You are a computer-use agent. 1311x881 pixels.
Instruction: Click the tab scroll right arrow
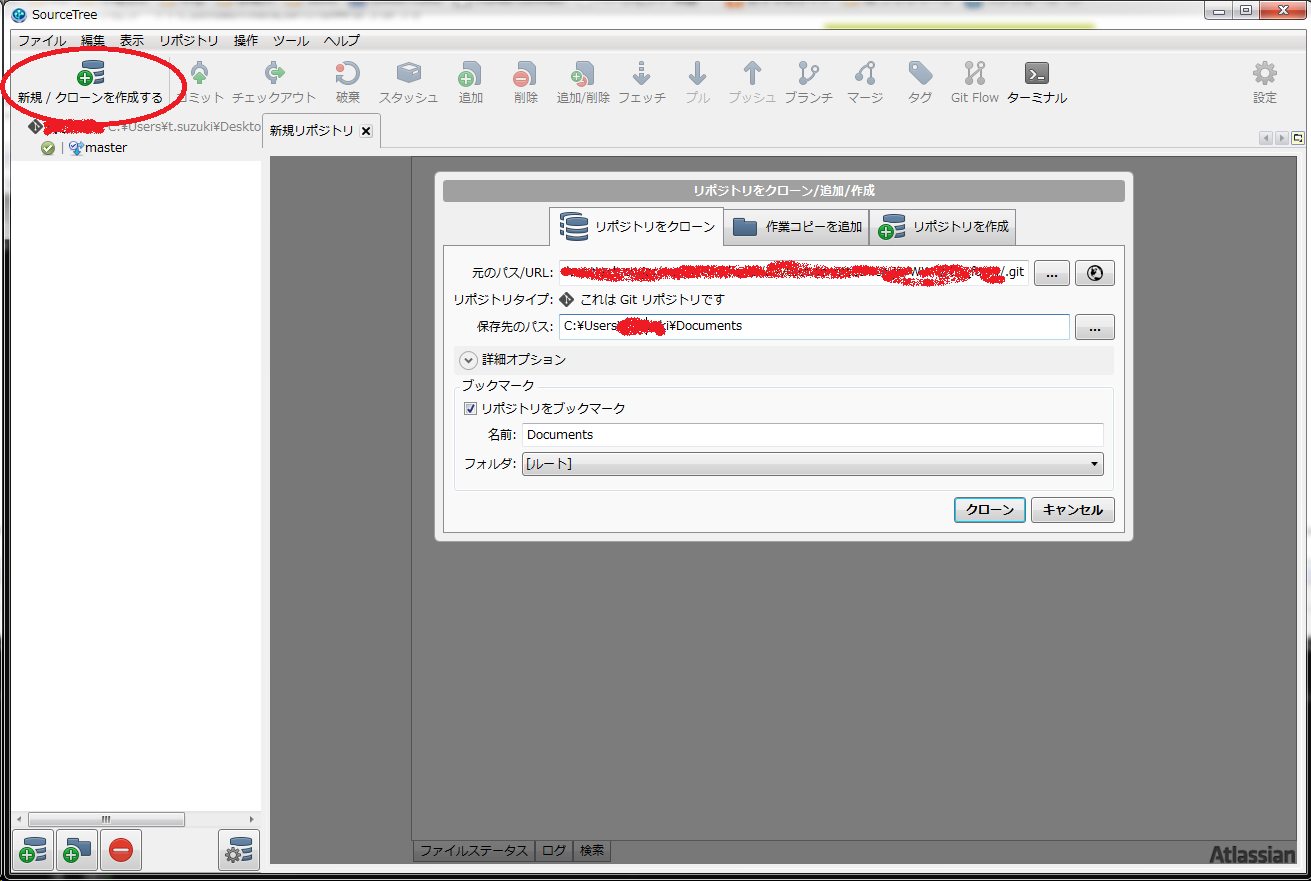[x=1282, y=138]
